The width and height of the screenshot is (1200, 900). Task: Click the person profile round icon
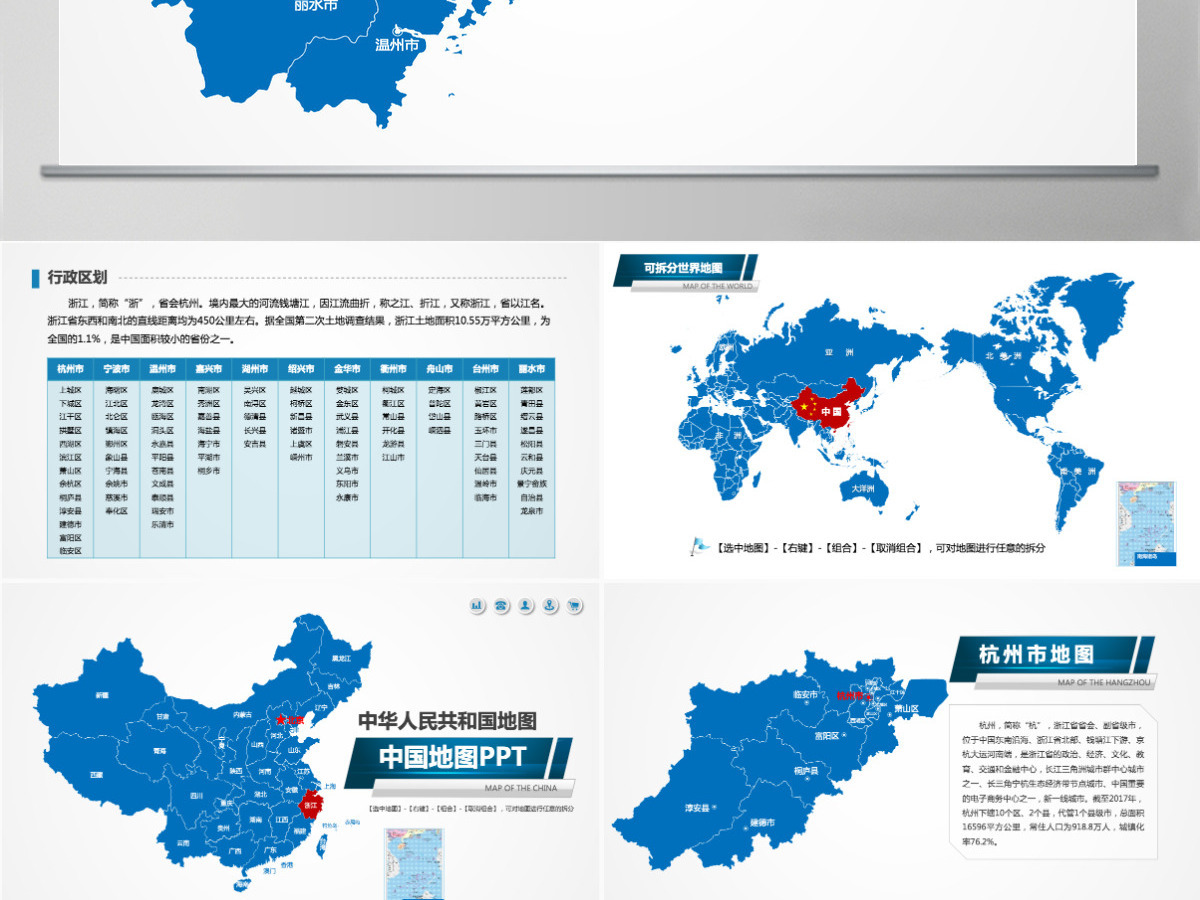pos(525,606)
